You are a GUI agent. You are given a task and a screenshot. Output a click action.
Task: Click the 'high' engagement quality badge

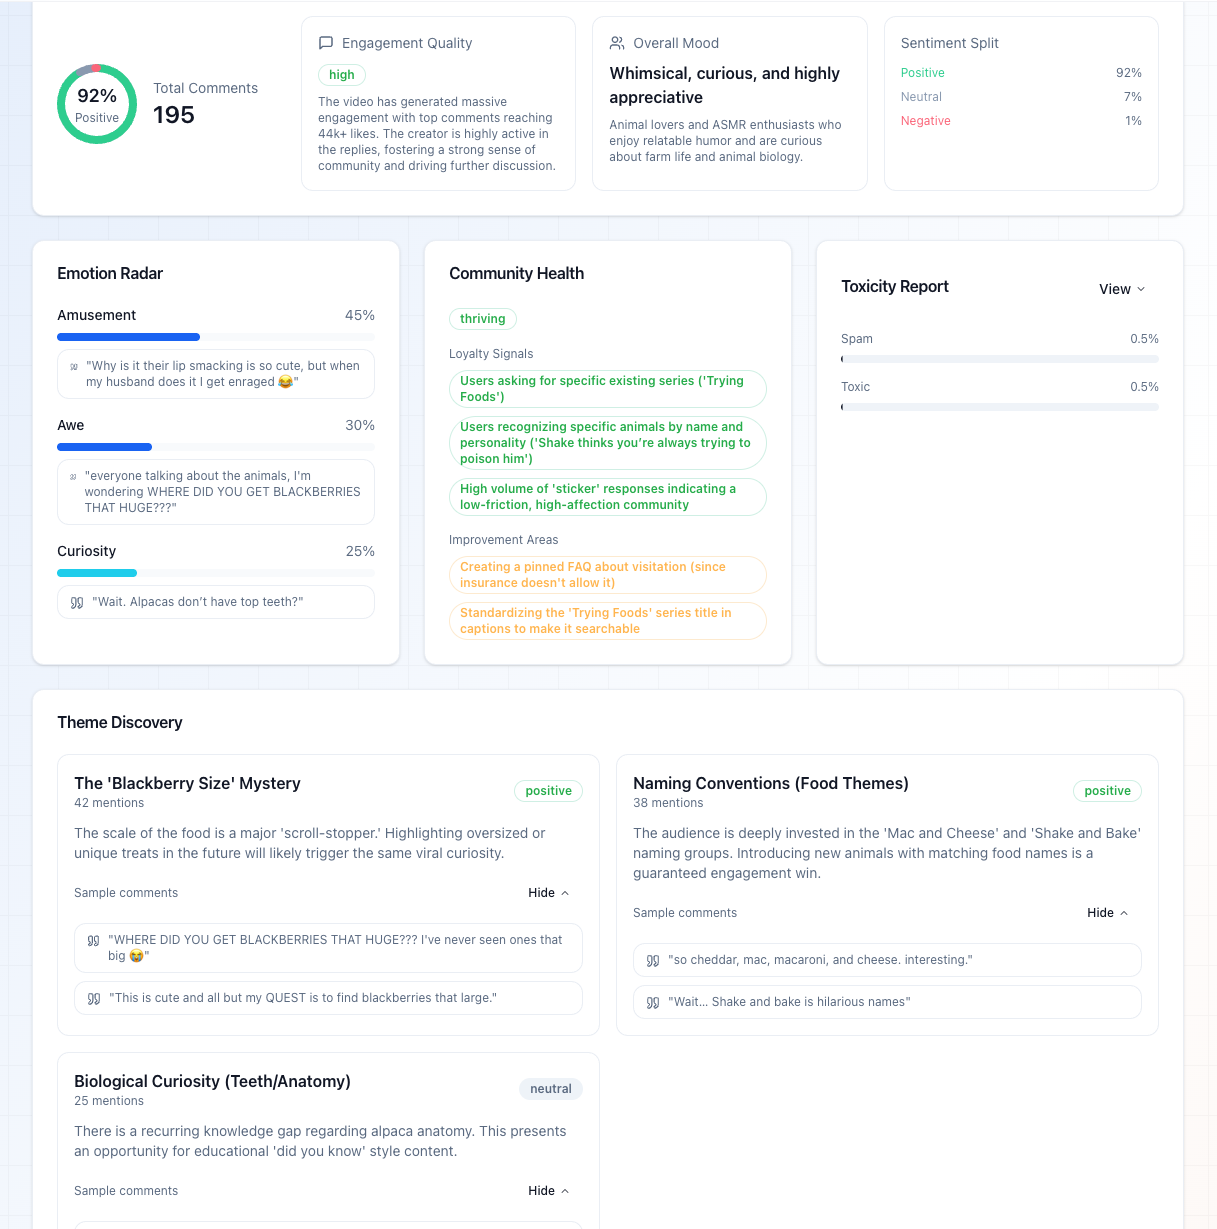coord(342,75)
